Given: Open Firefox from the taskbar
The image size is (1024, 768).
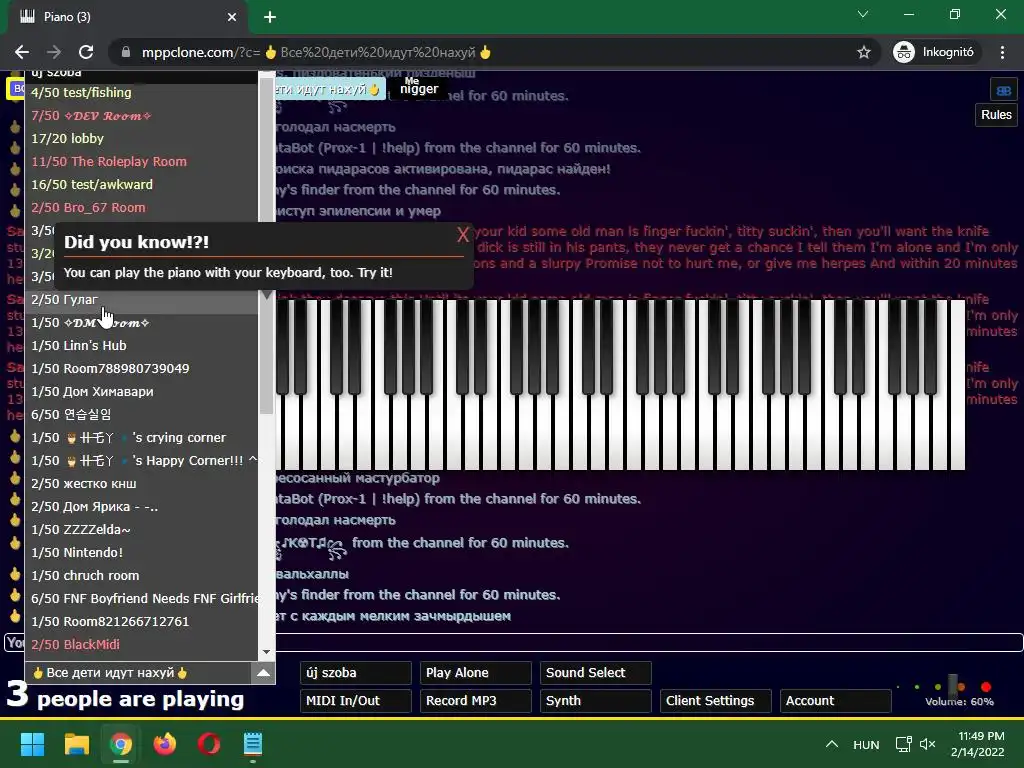Looking at the screenshot, I should click(x=165, y=744).
